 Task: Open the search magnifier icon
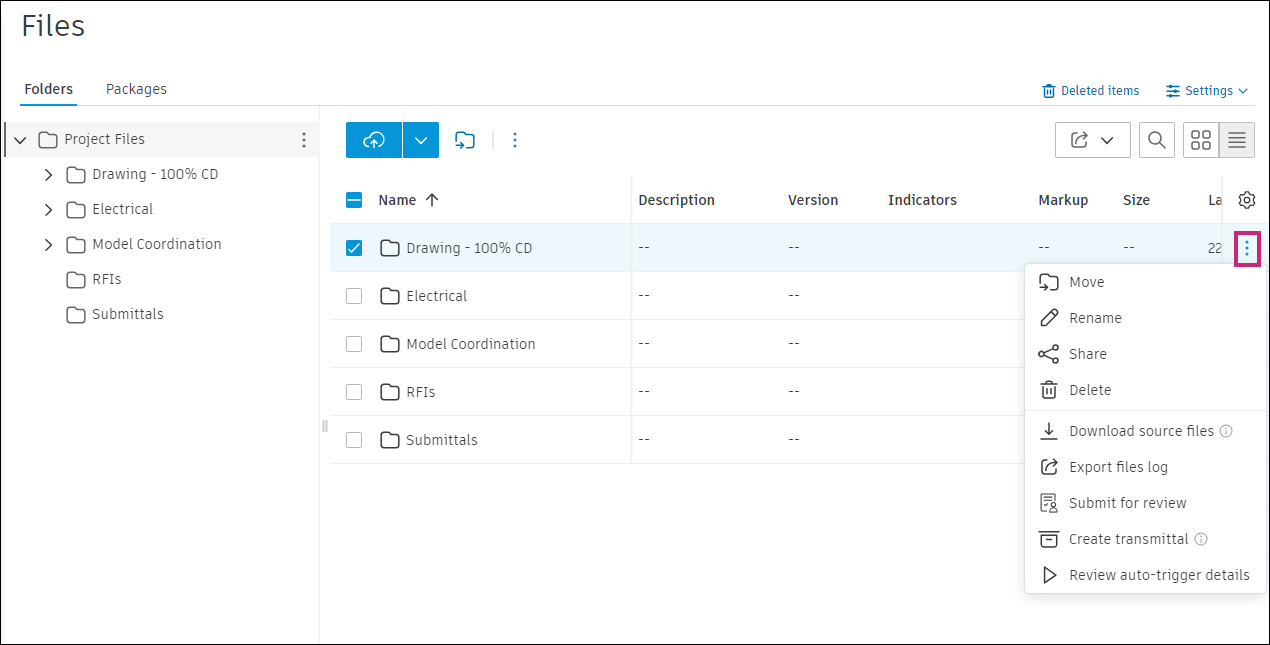tap(1156, 140)
